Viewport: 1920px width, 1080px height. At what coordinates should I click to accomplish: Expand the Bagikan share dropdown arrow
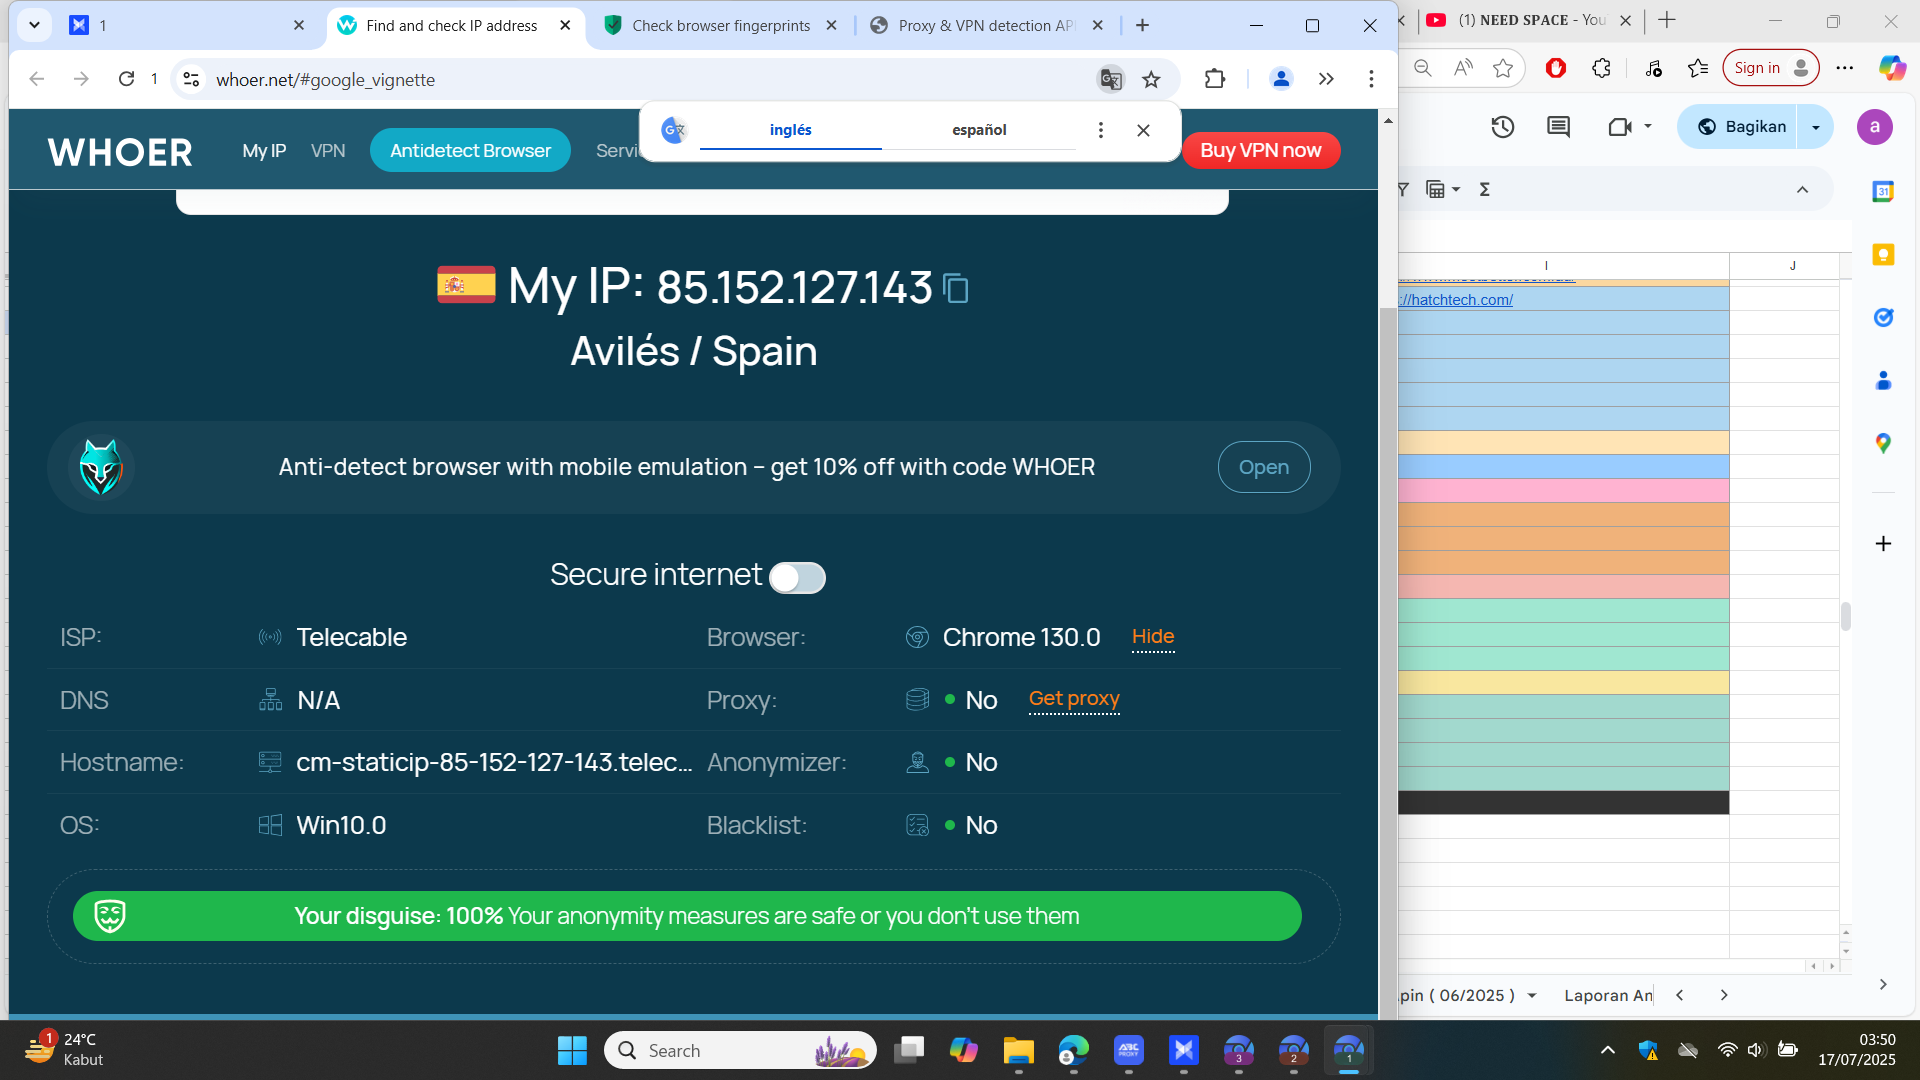pos(1816,127)
